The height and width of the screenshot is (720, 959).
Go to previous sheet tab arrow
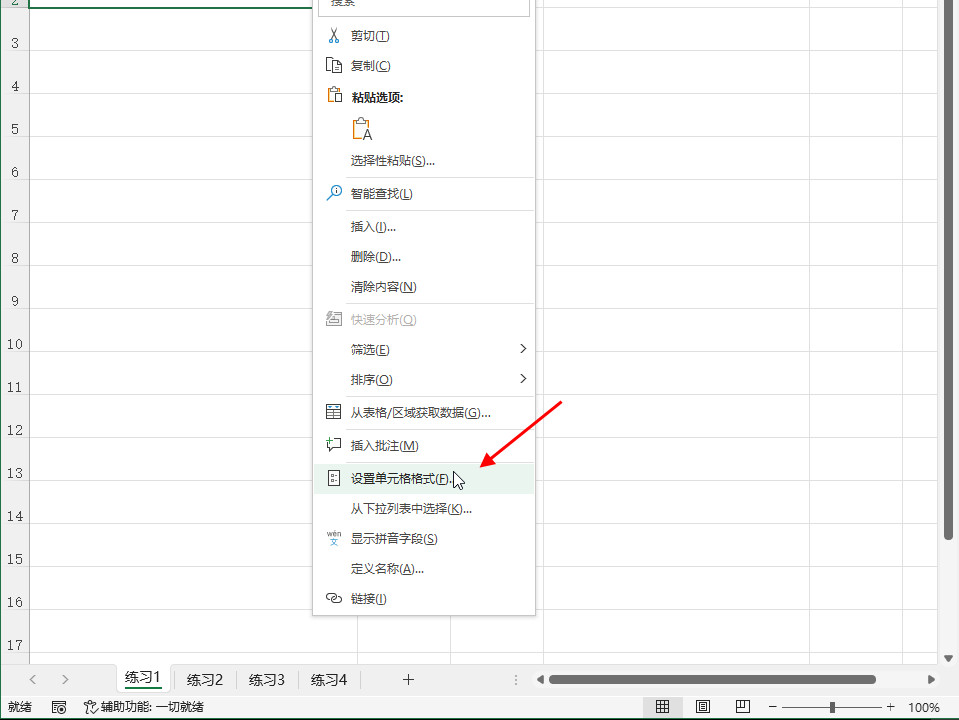(x=33, y=679)
